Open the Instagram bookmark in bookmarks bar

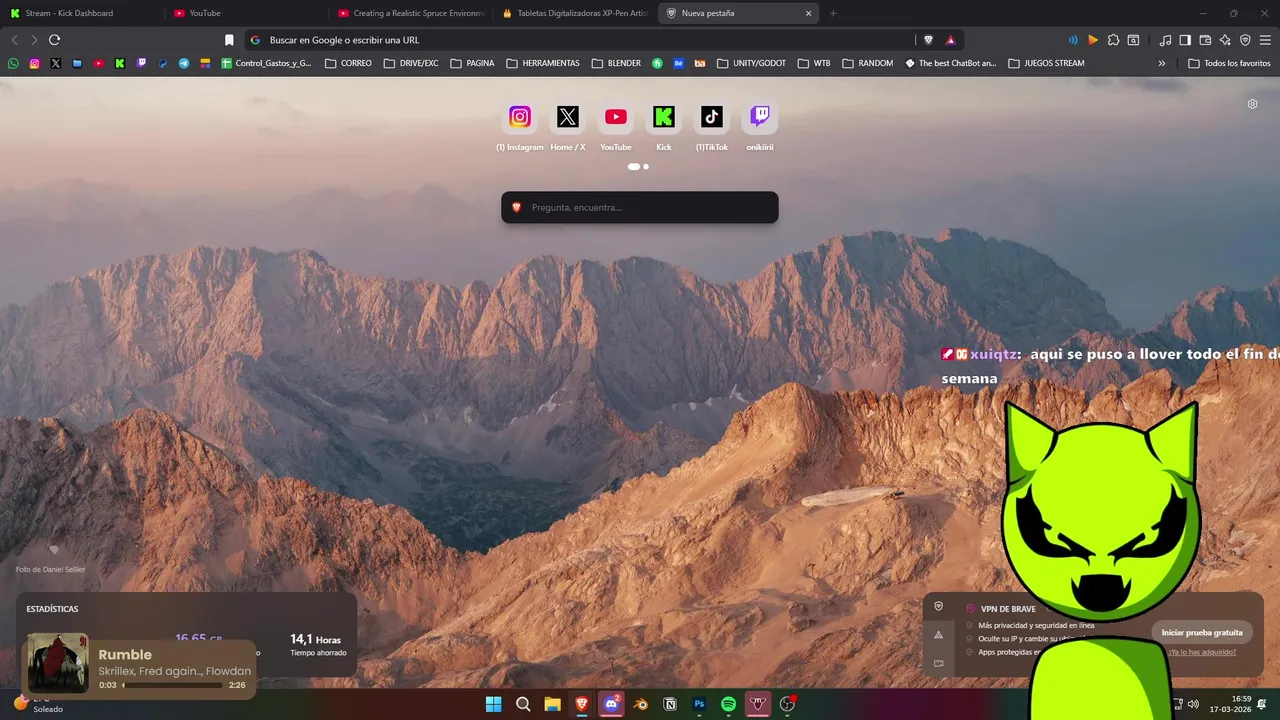click(34, 63)
